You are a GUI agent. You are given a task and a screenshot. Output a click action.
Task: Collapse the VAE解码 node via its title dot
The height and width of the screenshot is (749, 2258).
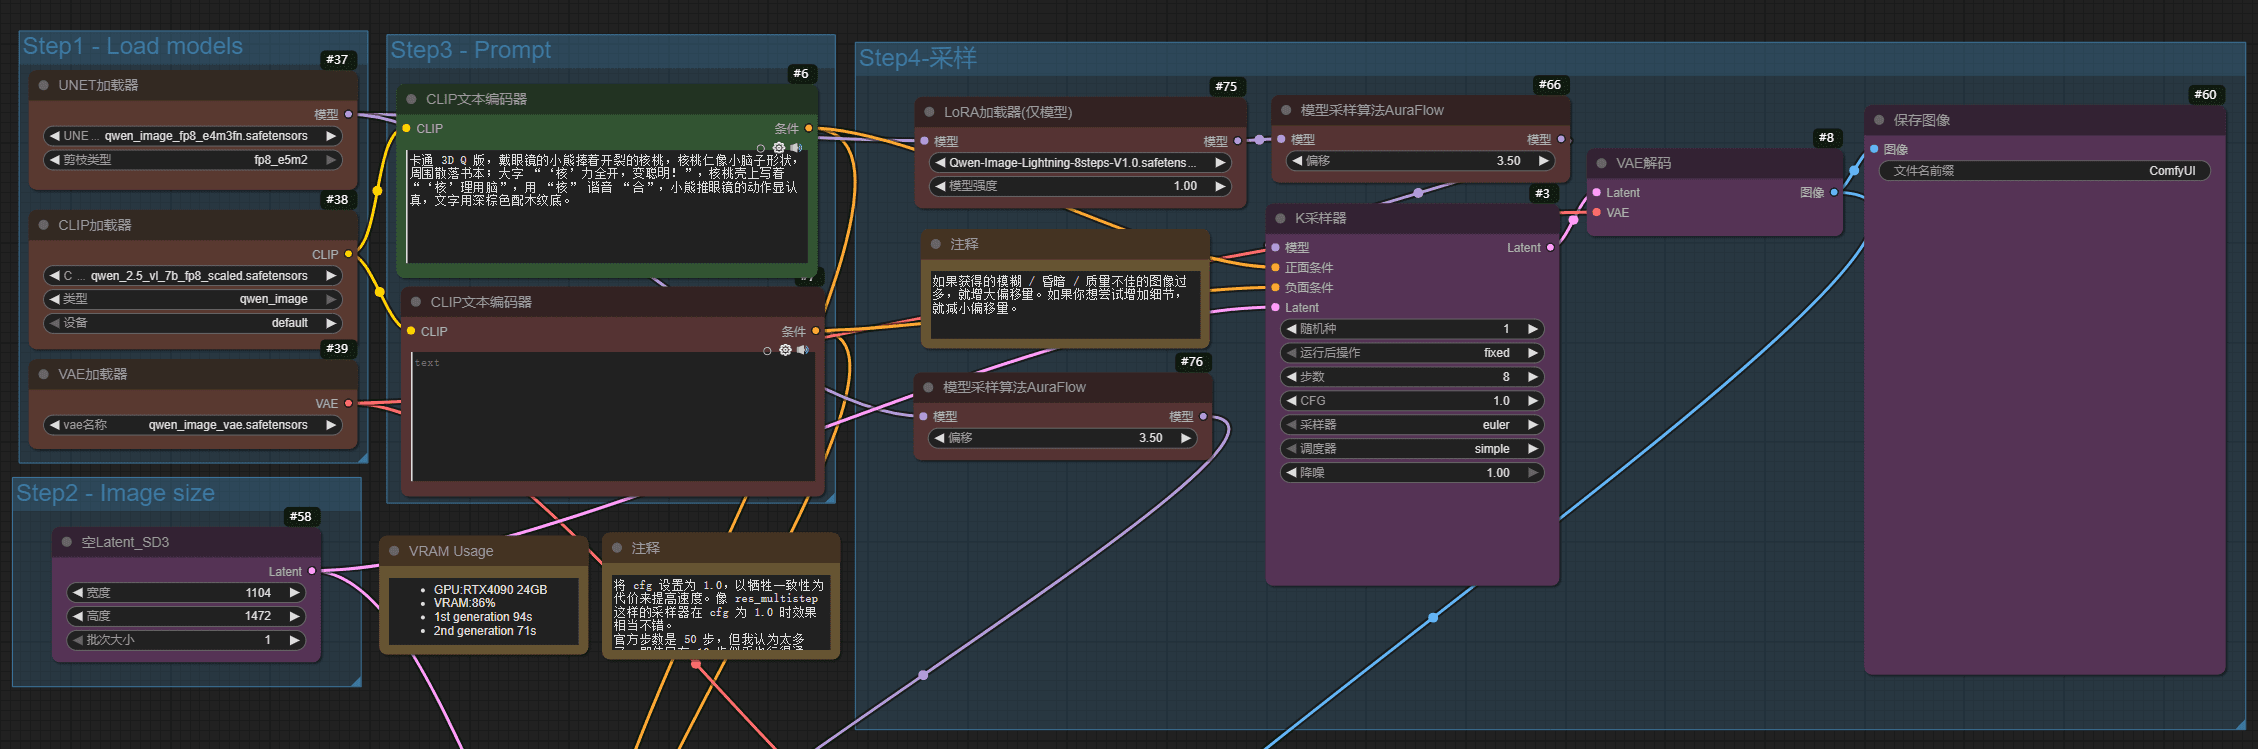pos(1602,163)
